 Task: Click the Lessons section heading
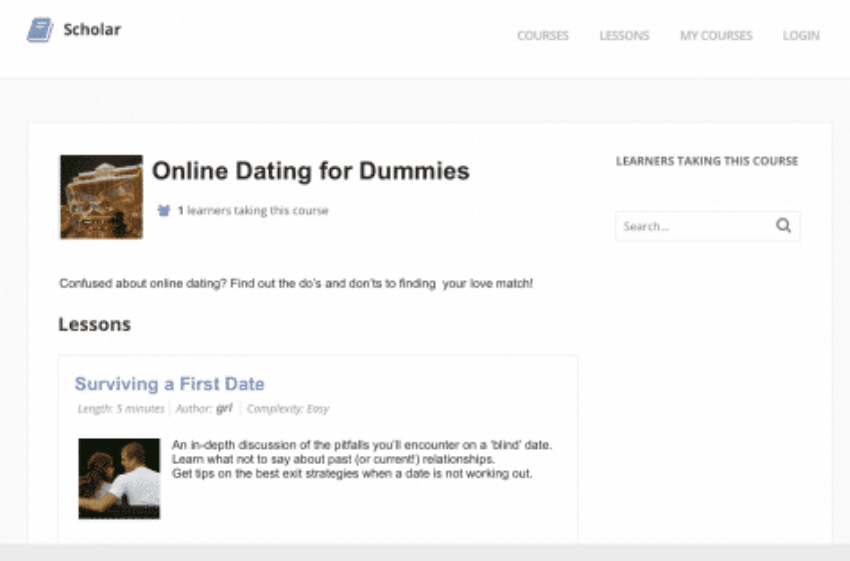pyautogui.click(x=95, y=324)
